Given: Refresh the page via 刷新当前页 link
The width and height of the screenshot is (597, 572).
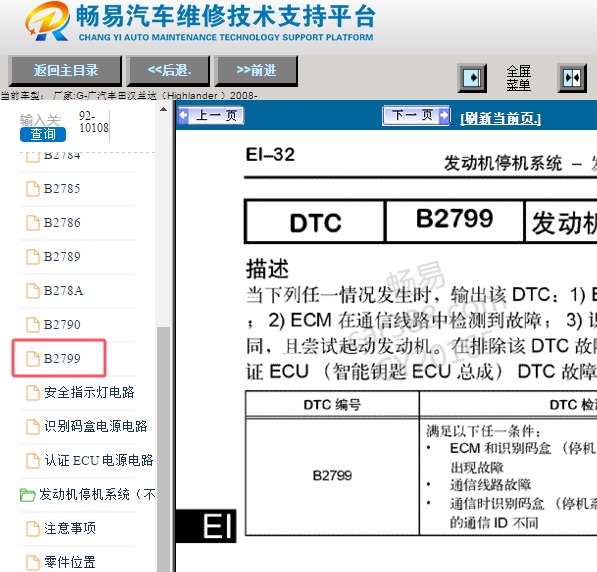Looking at the screenshot, I should point(500,118).
